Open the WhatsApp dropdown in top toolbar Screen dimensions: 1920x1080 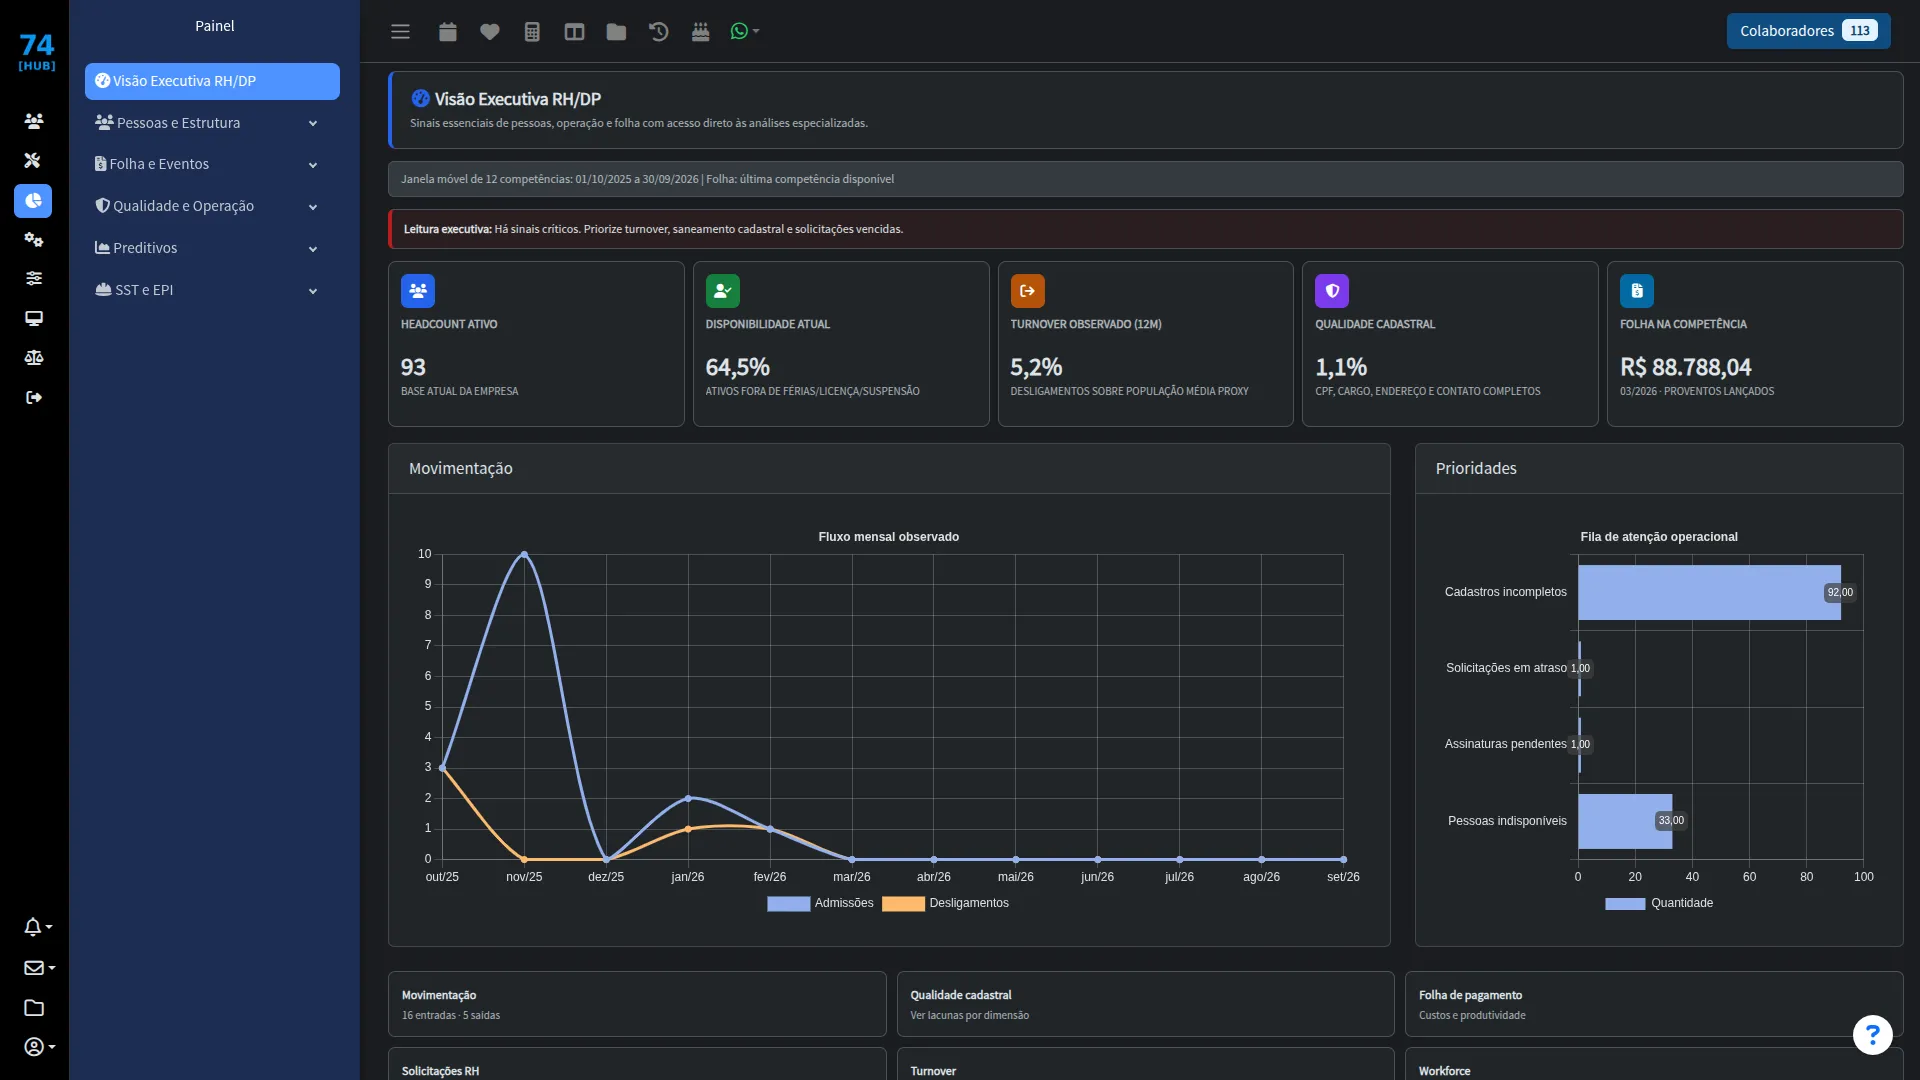[x=744, y=31]
